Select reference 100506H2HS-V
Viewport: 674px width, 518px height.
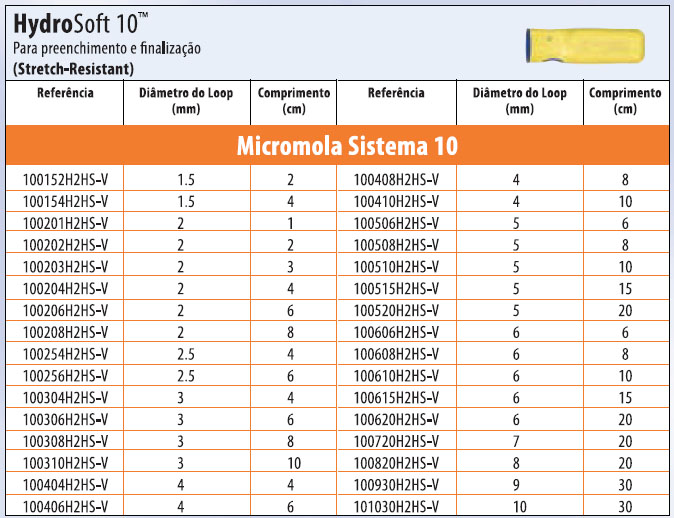click(x=396, y=224)
